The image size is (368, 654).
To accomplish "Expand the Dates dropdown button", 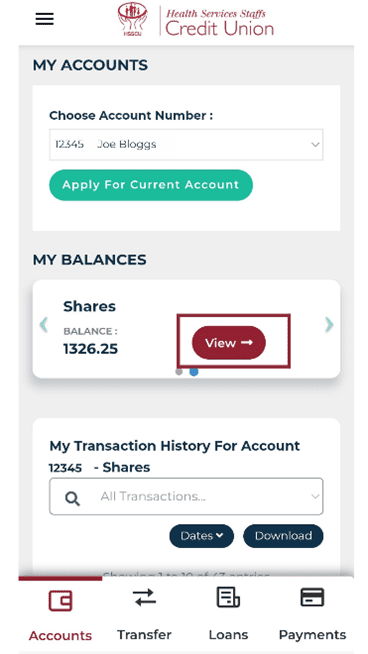I will pyautogui.click(x=202, y=536).
